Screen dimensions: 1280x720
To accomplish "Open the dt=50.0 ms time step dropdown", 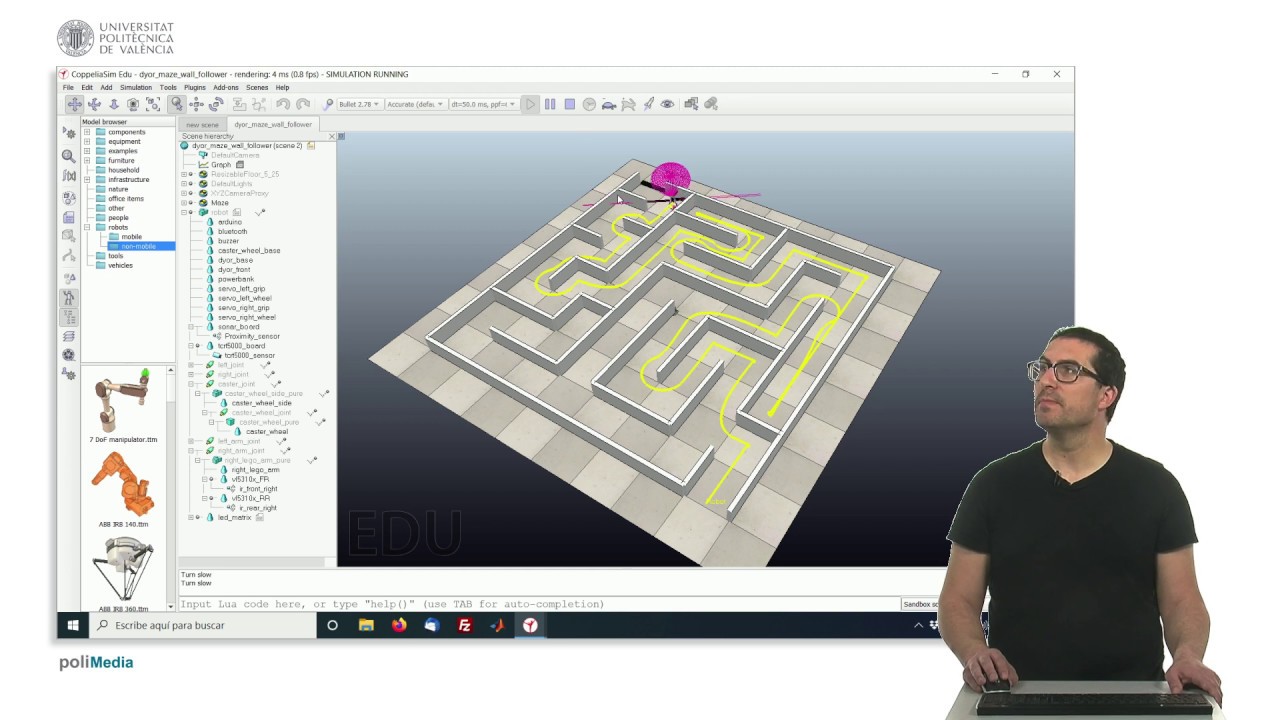I will (x=483, y=104).
